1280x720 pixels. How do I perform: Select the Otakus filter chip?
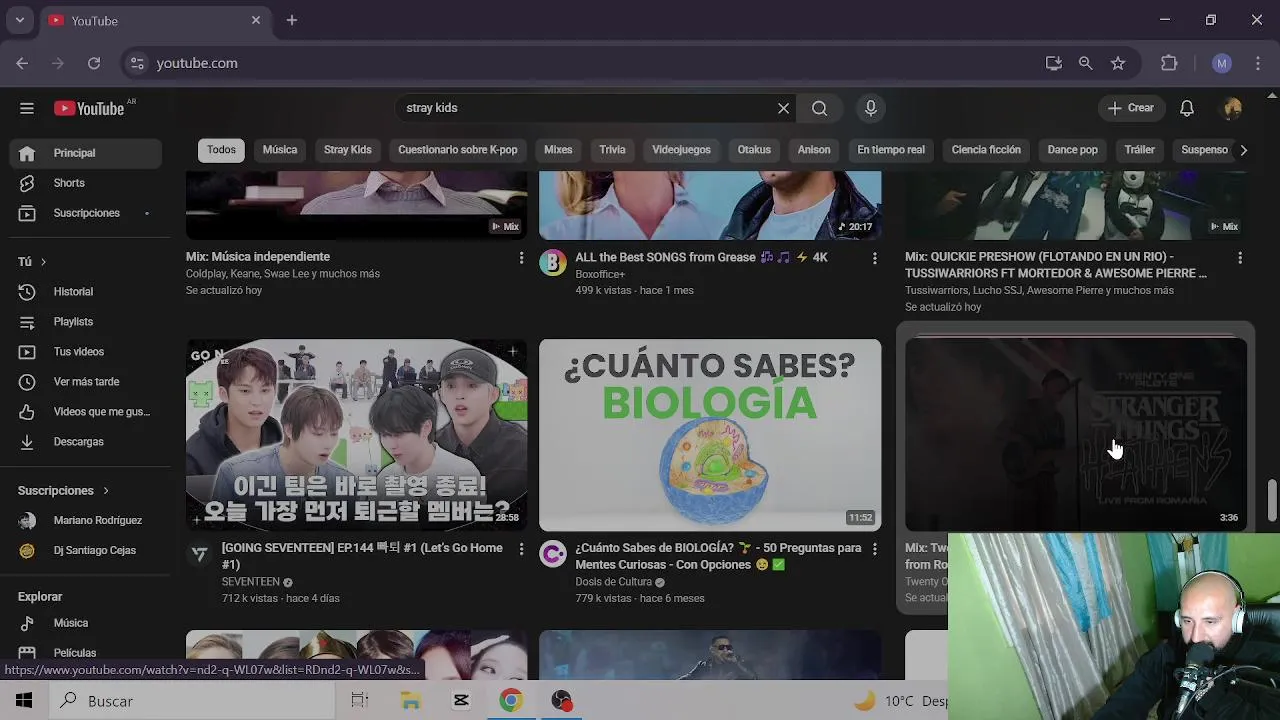754,150
